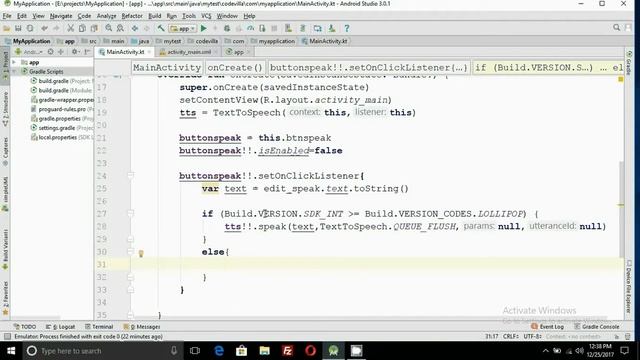Click the scroll from source target icon

[50, 52]
